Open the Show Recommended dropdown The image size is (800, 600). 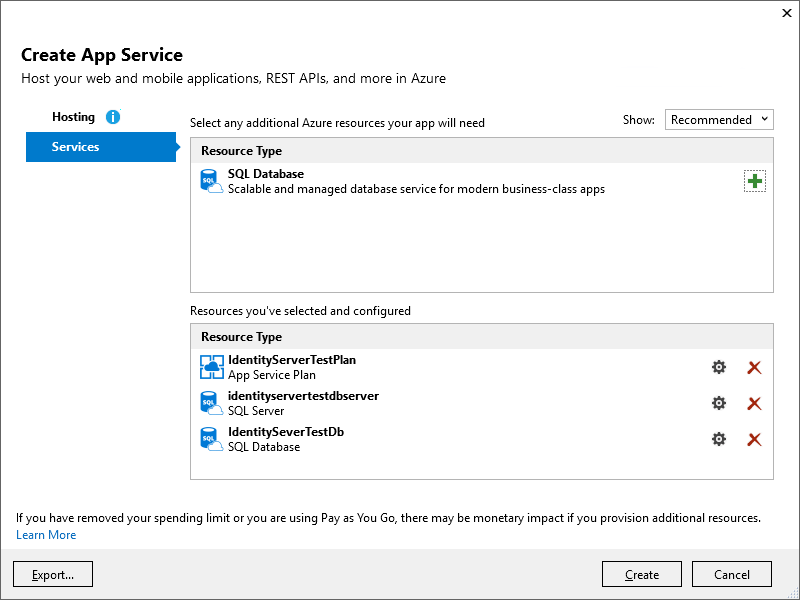coord(719,119)
